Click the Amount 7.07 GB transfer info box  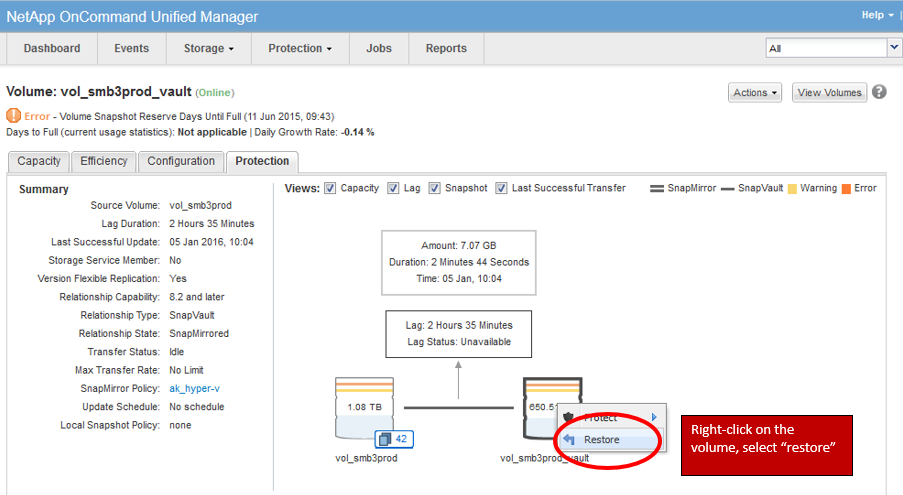(458, 262)
